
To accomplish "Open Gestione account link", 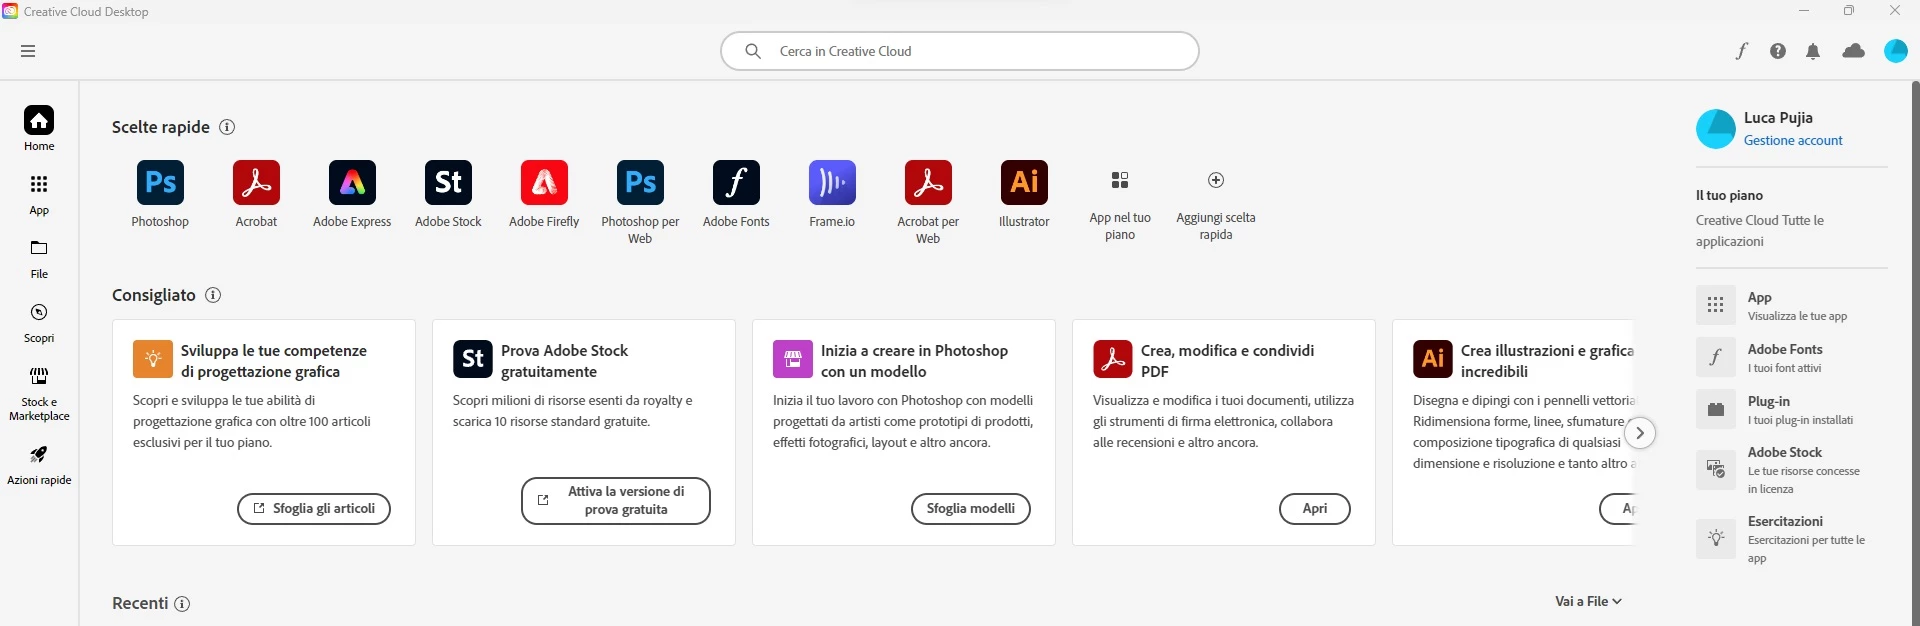I will point(1793,141).
